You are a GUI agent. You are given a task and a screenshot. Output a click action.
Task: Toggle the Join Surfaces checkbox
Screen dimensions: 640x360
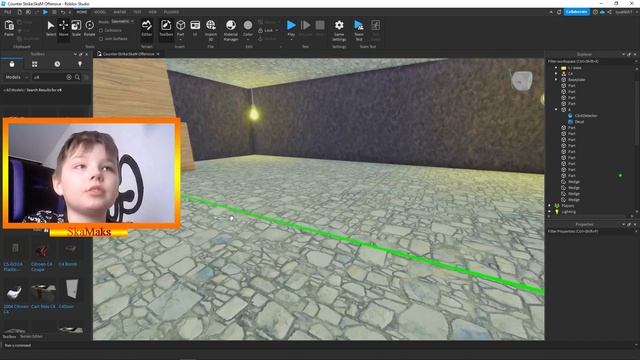pyautogui.click(x=101, y=39)
